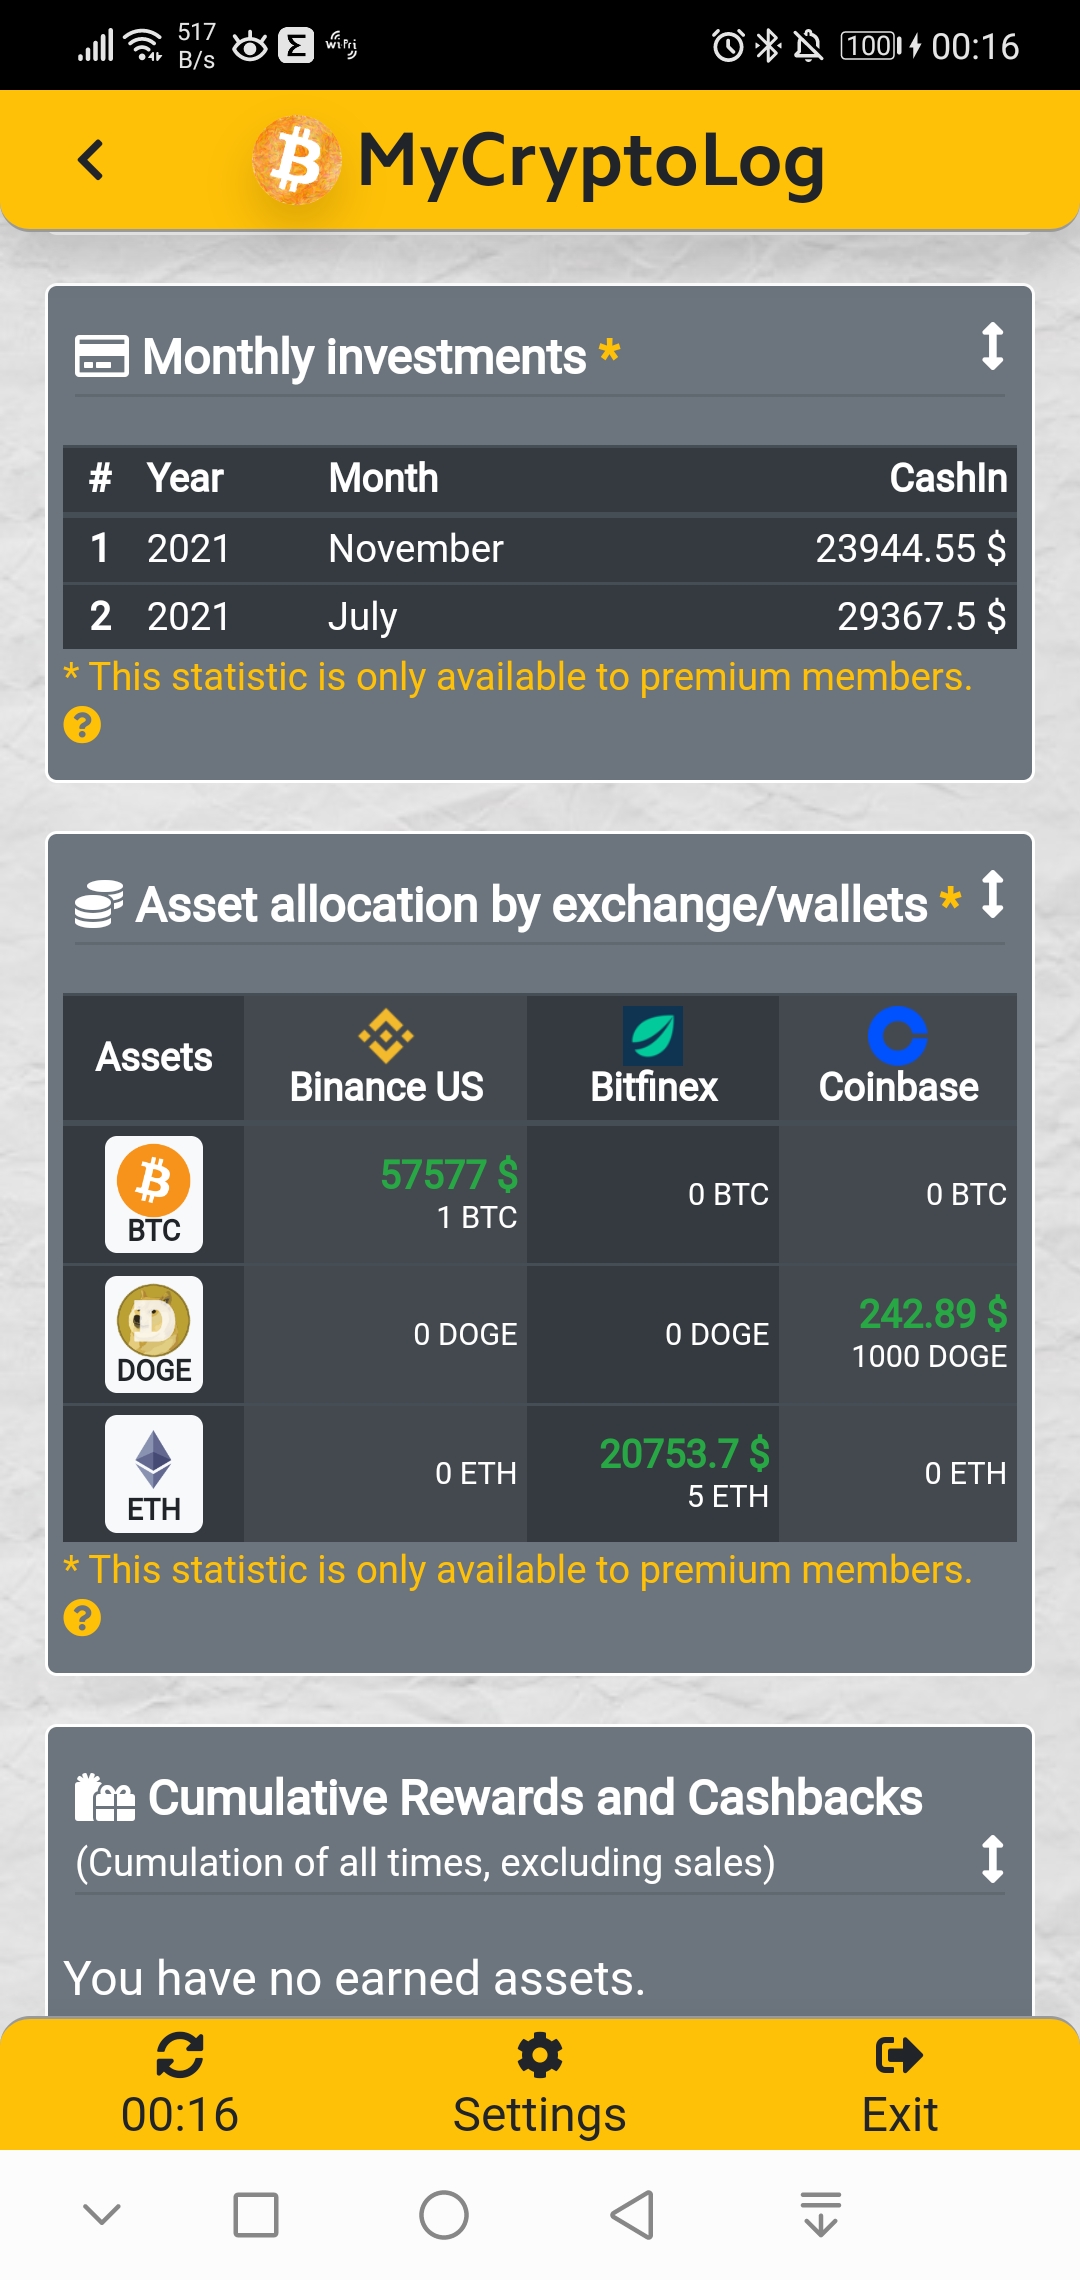The image size is (1080, 2280).
Task: Tap the MyCryptoLog Bitcoin logo
Action: pos(296,161)
